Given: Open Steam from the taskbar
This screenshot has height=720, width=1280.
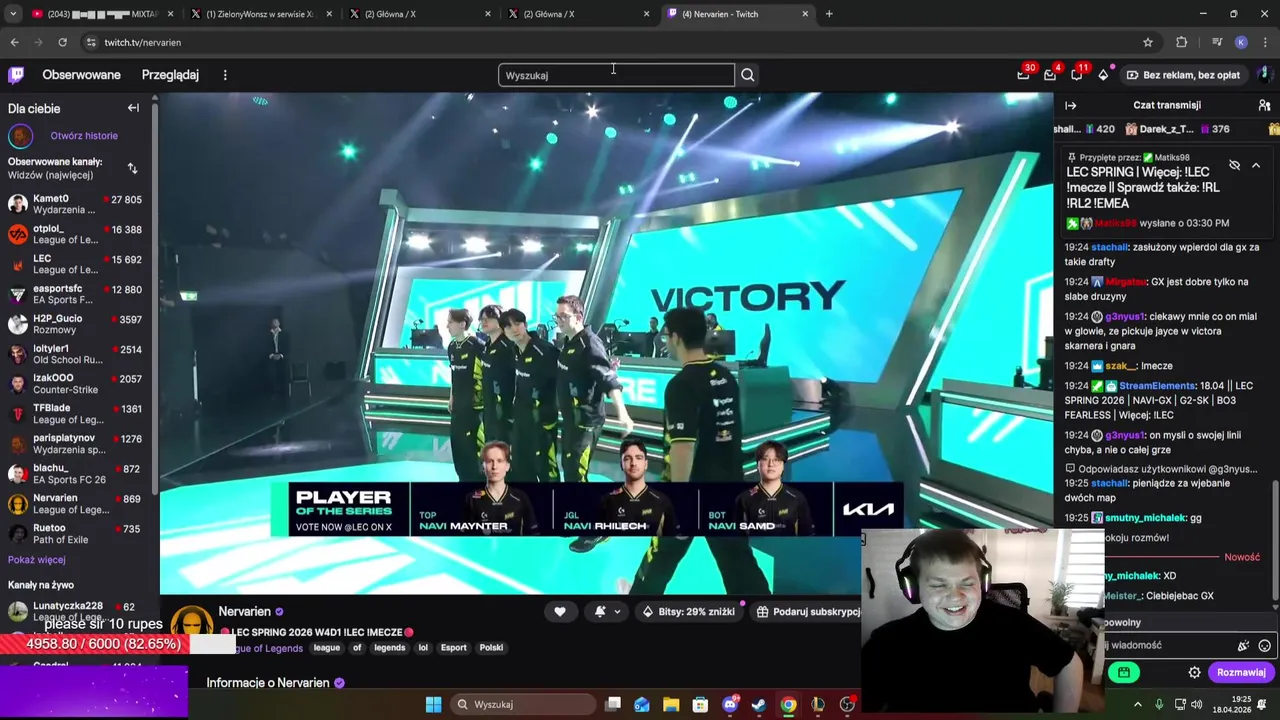Looking at the screenshot, I should tap(759, 704).
